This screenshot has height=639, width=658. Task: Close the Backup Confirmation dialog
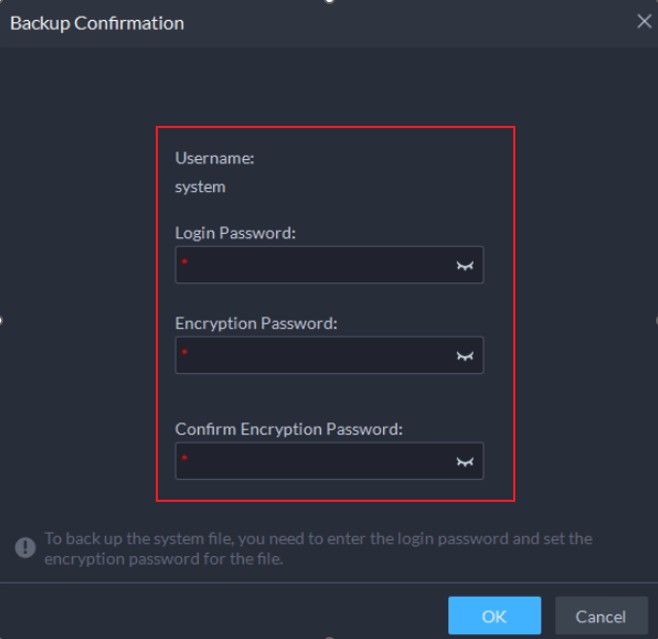pos(644,21)
